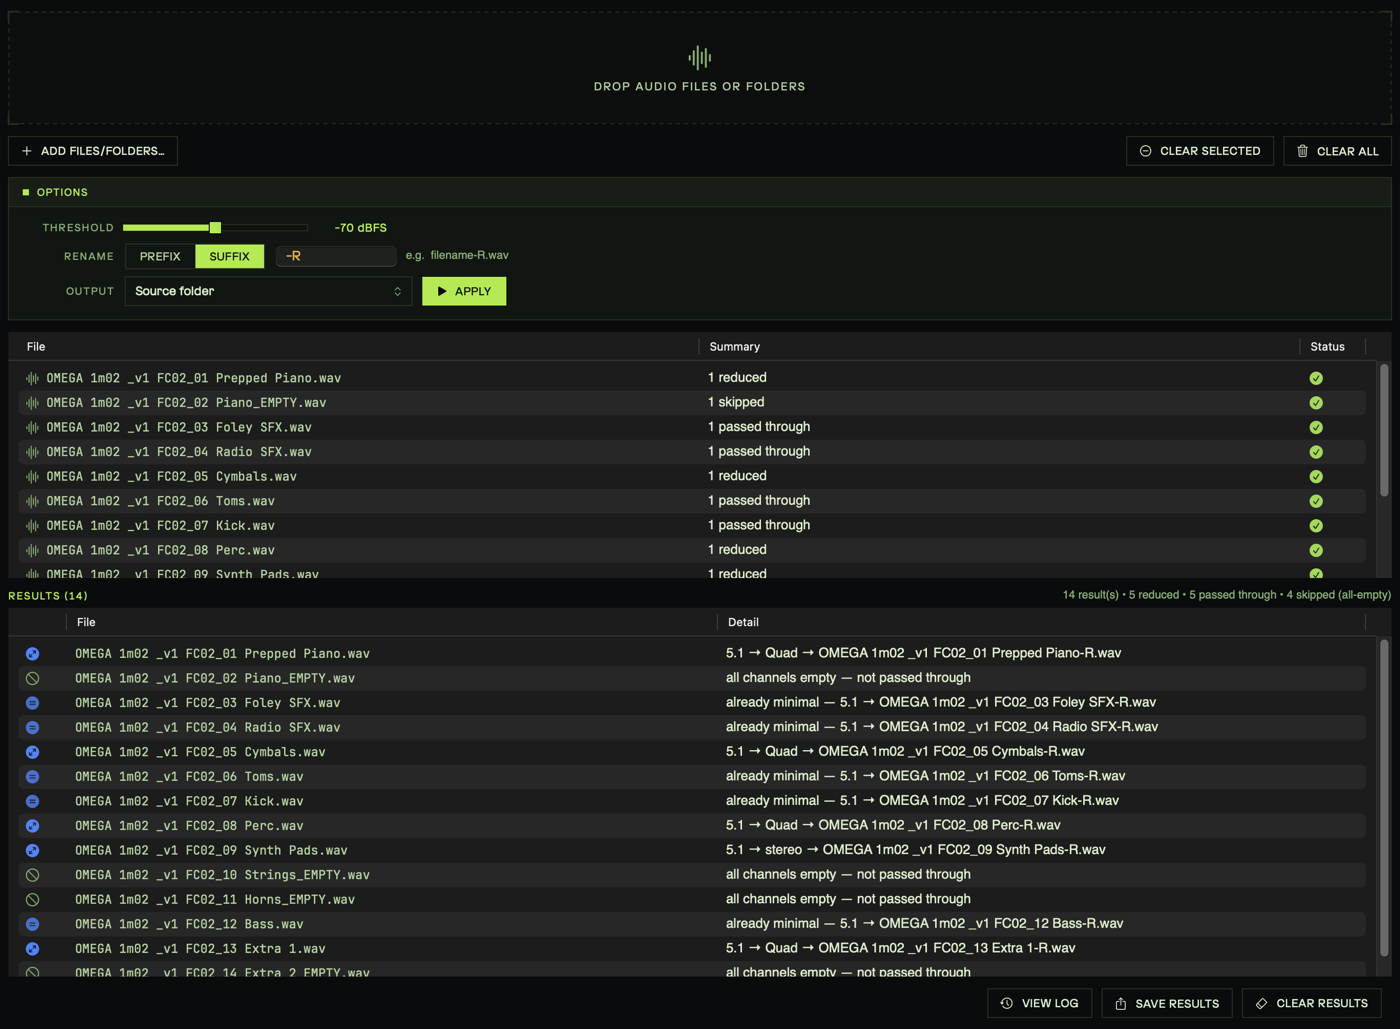
Task: Click the skipped icon for Horns_EMPTY.wav result
Action: tap(33, 899)
